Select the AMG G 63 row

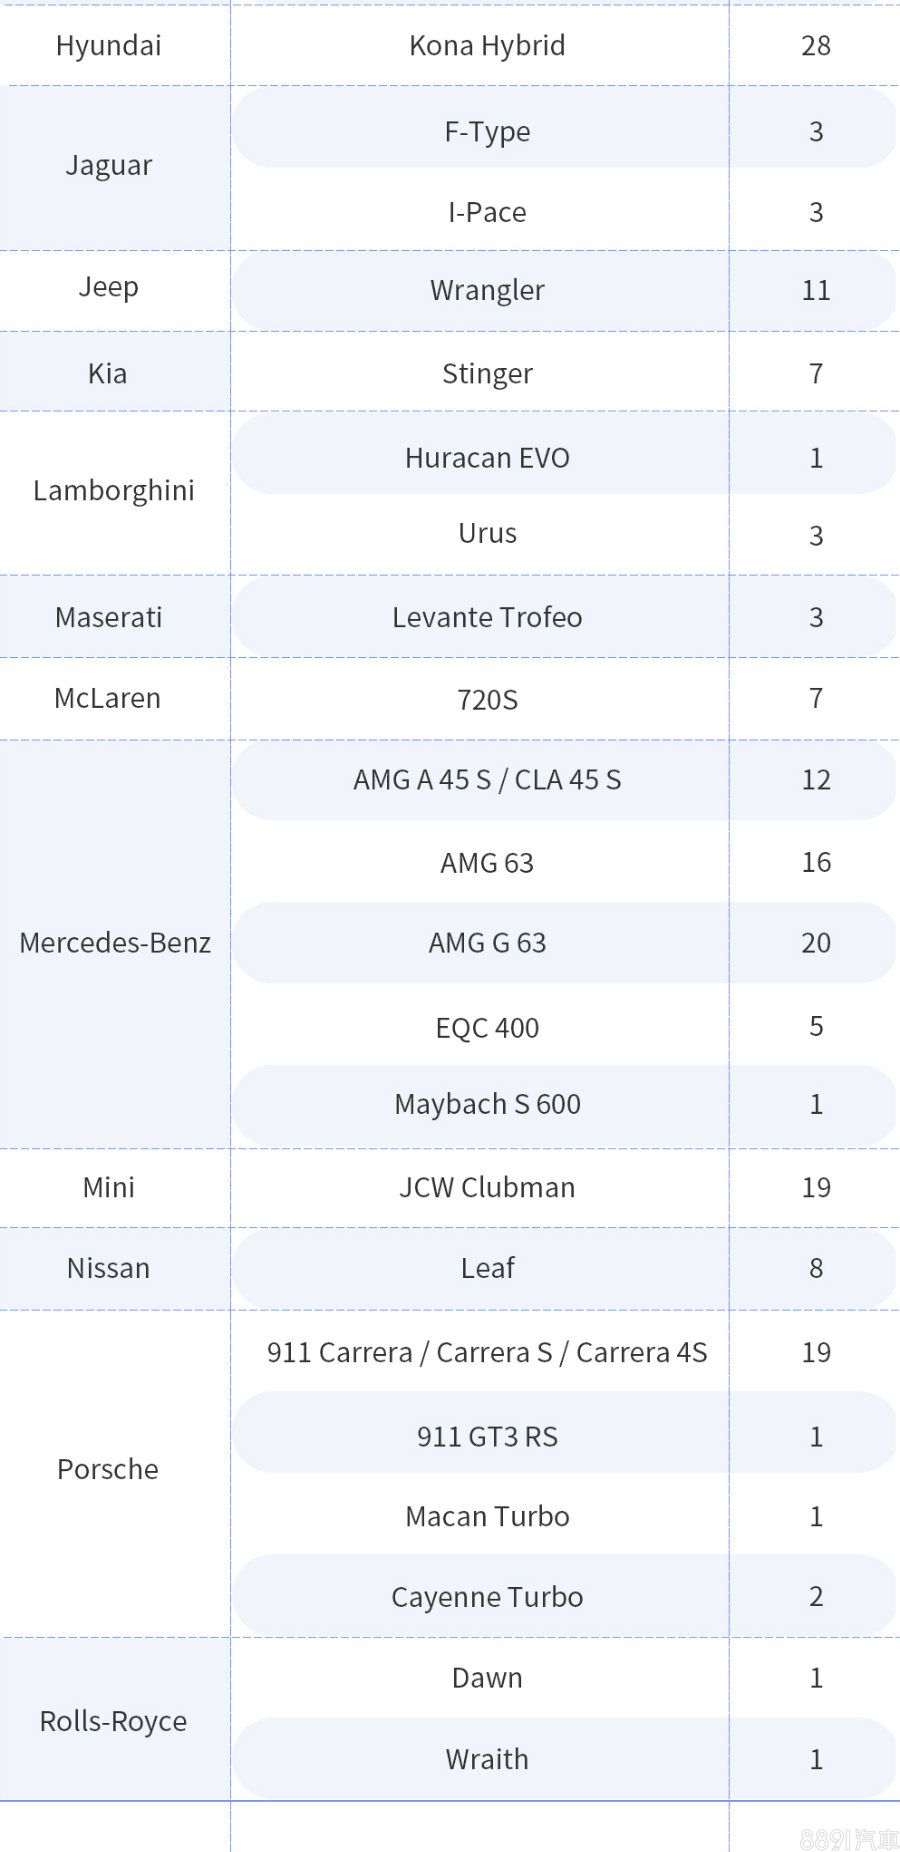click(565, 943)
